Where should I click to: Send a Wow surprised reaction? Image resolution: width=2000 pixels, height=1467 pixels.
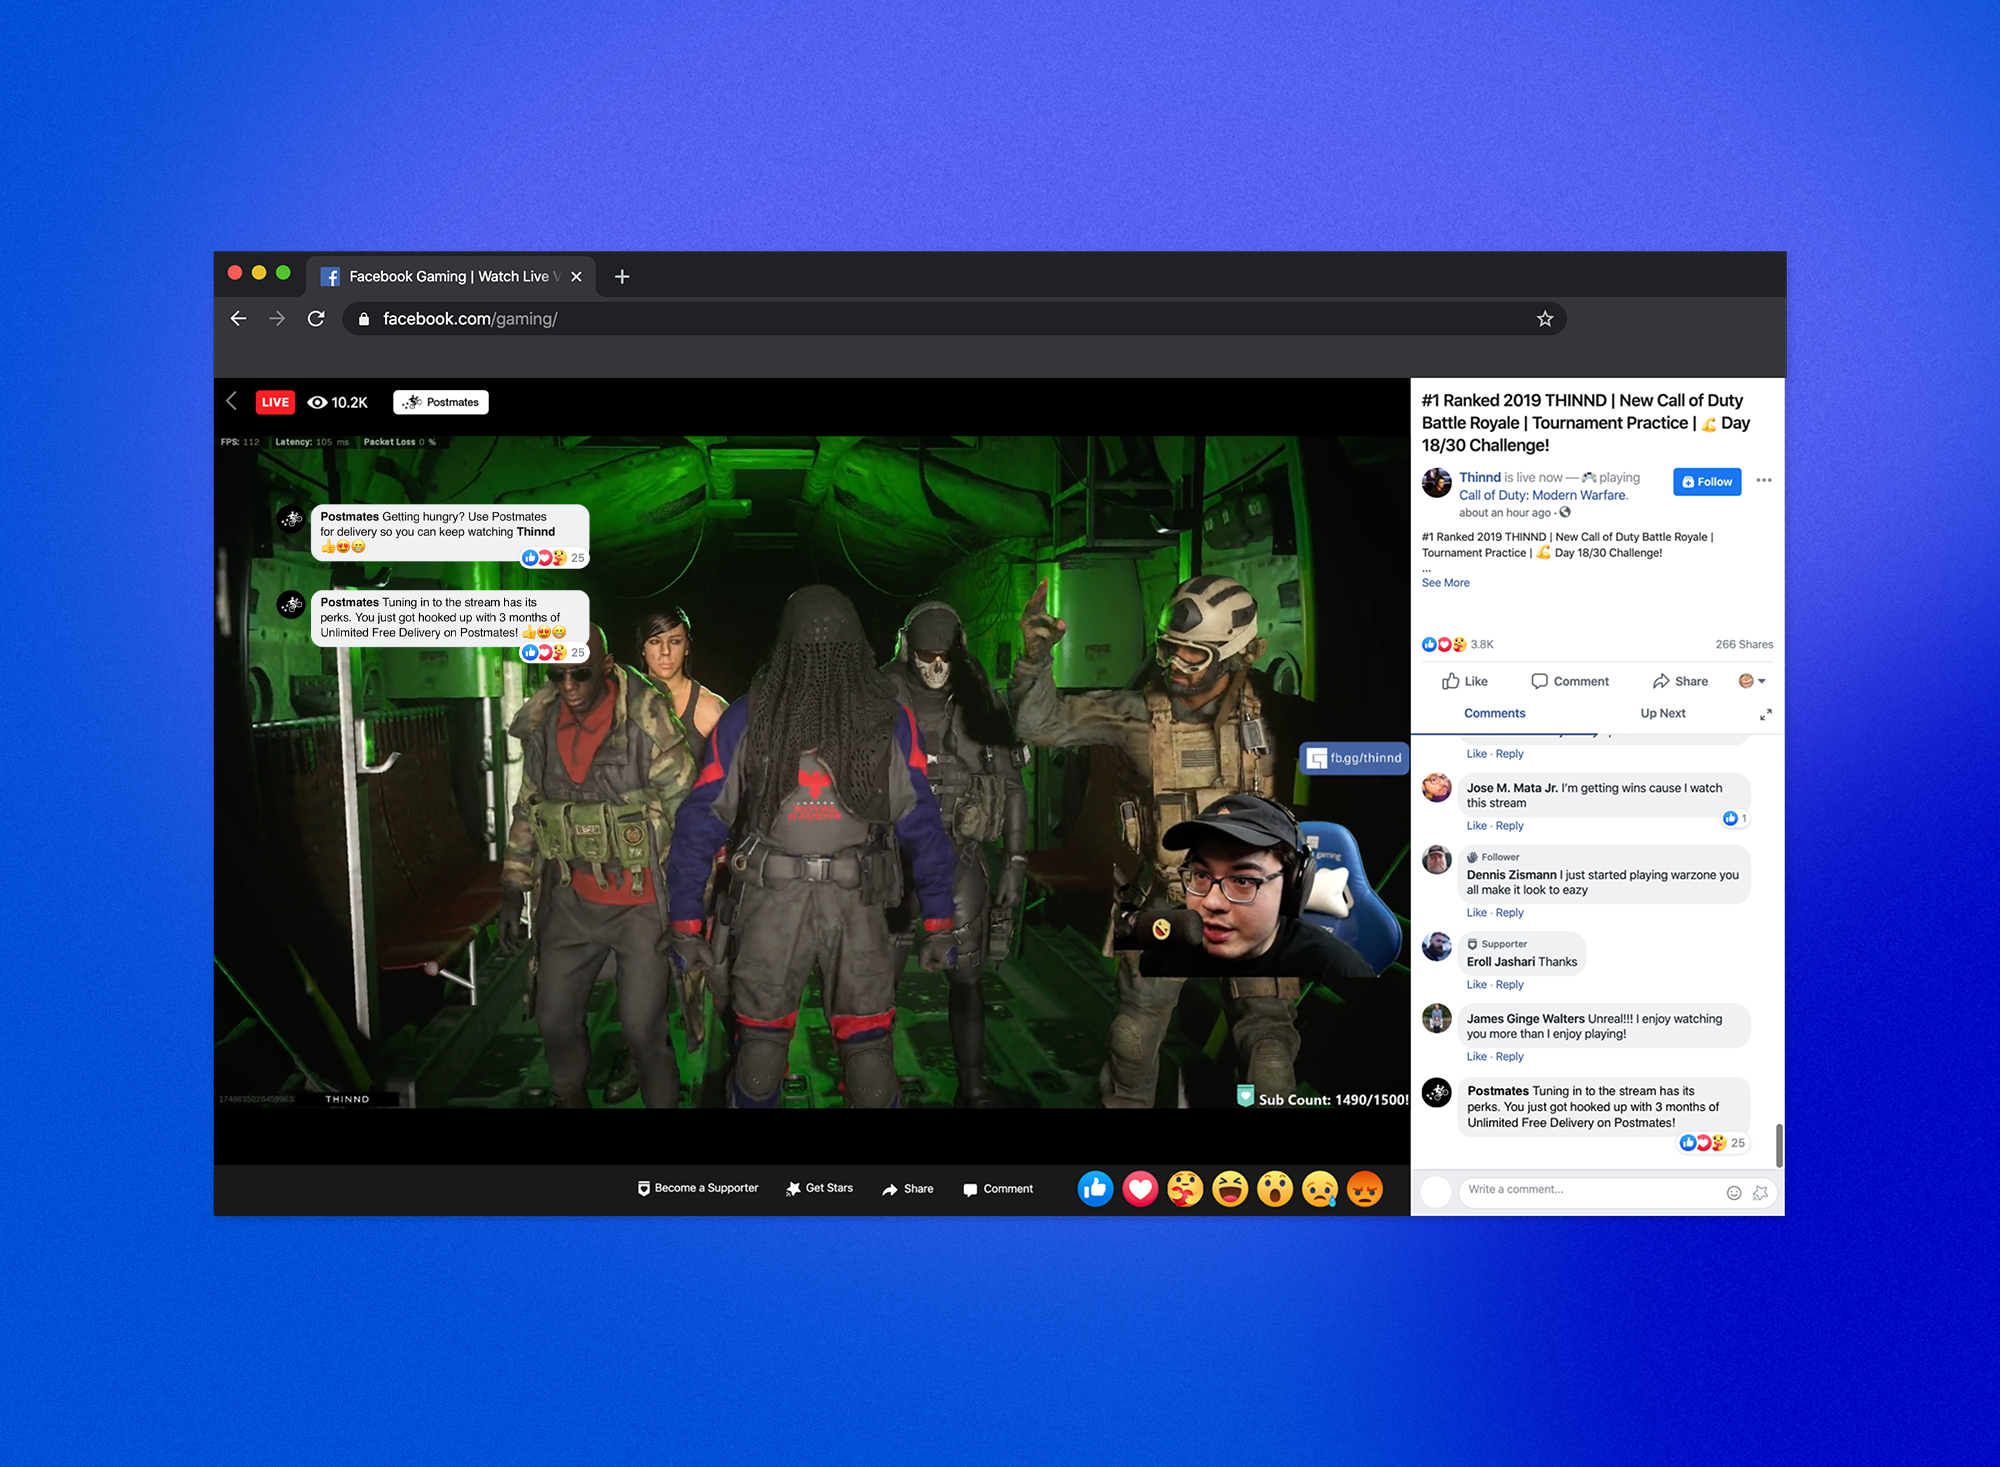point(1275,1188)
